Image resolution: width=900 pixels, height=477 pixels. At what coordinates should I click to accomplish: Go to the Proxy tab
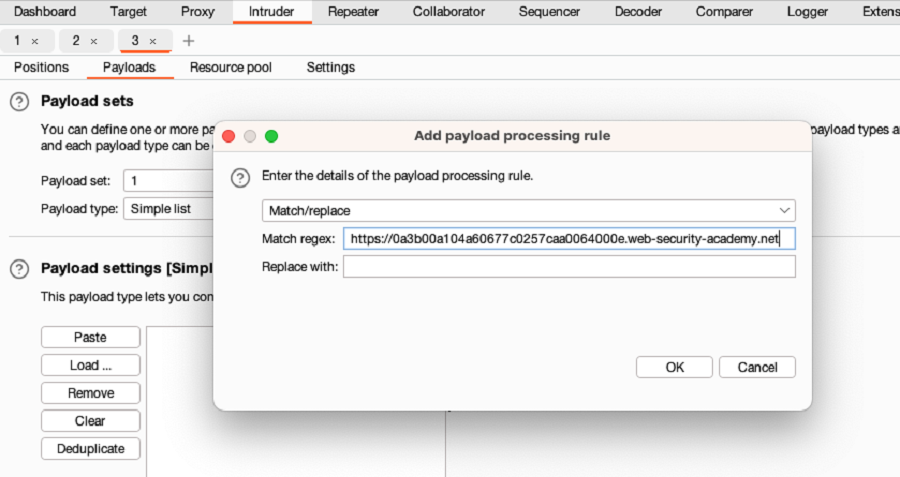[x=197, y=11]
